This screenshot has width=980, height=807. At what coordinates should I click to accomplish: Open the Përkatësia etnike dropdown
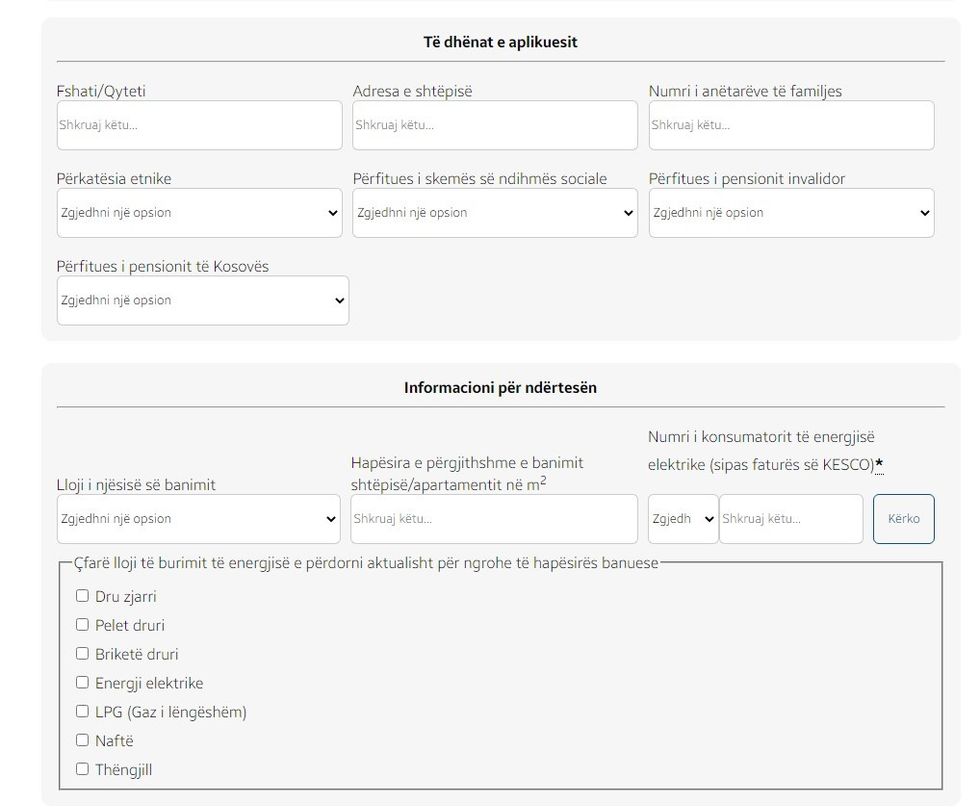pos(199,213)
